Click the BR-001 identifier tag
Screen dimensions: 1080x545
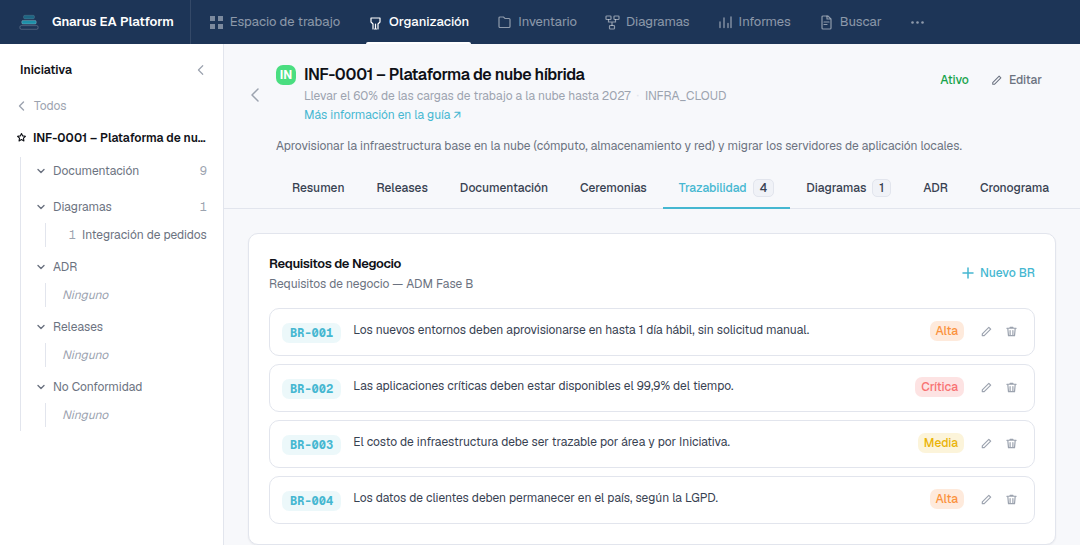point(311,333)
